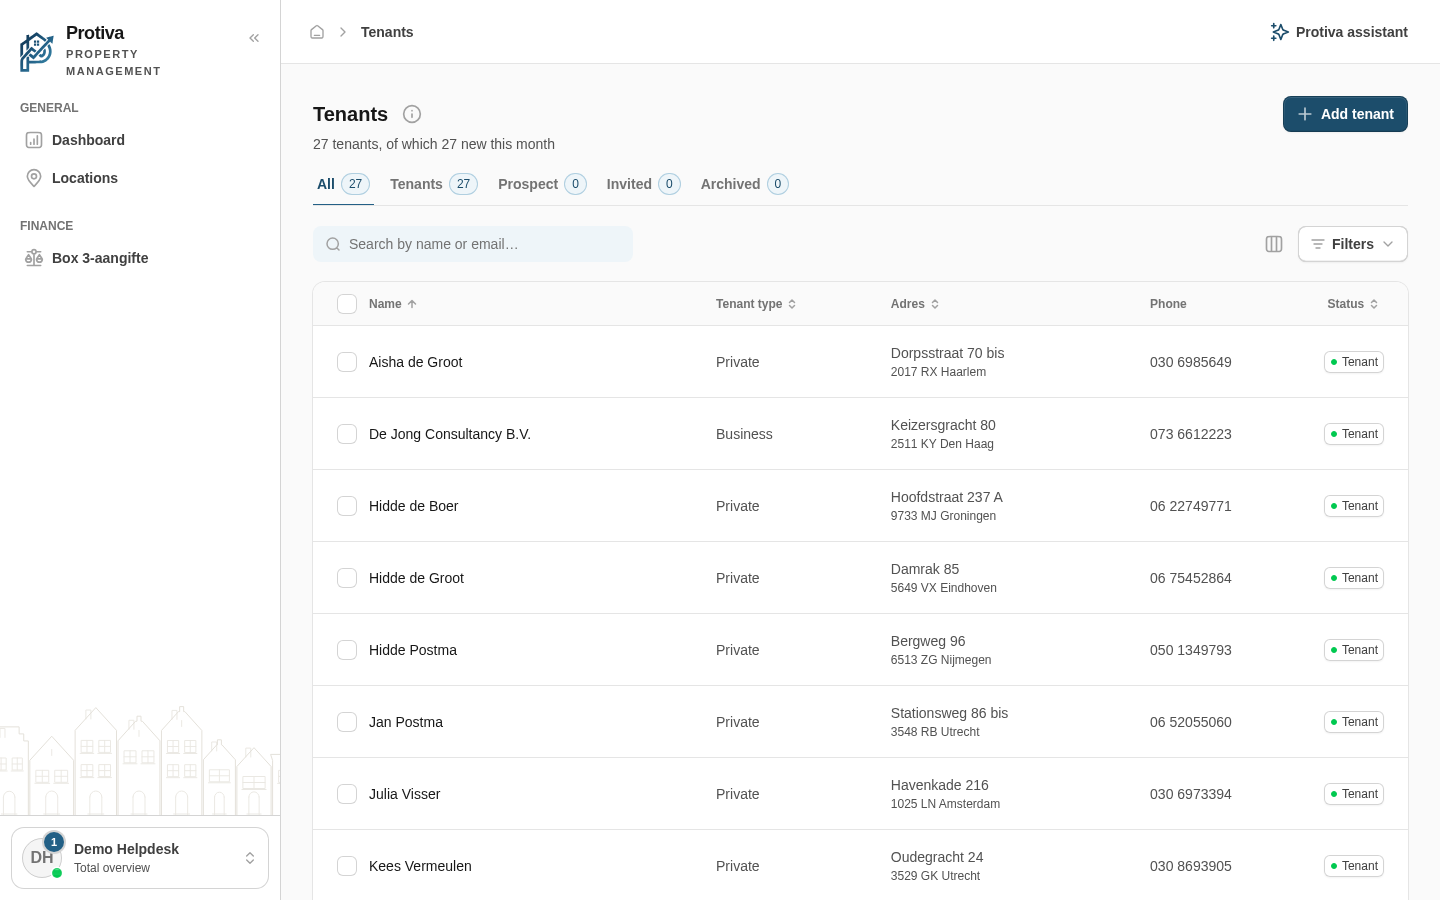1440x900 pixels.
Task: Switch to the All tab
Action: tap(343, 184)
